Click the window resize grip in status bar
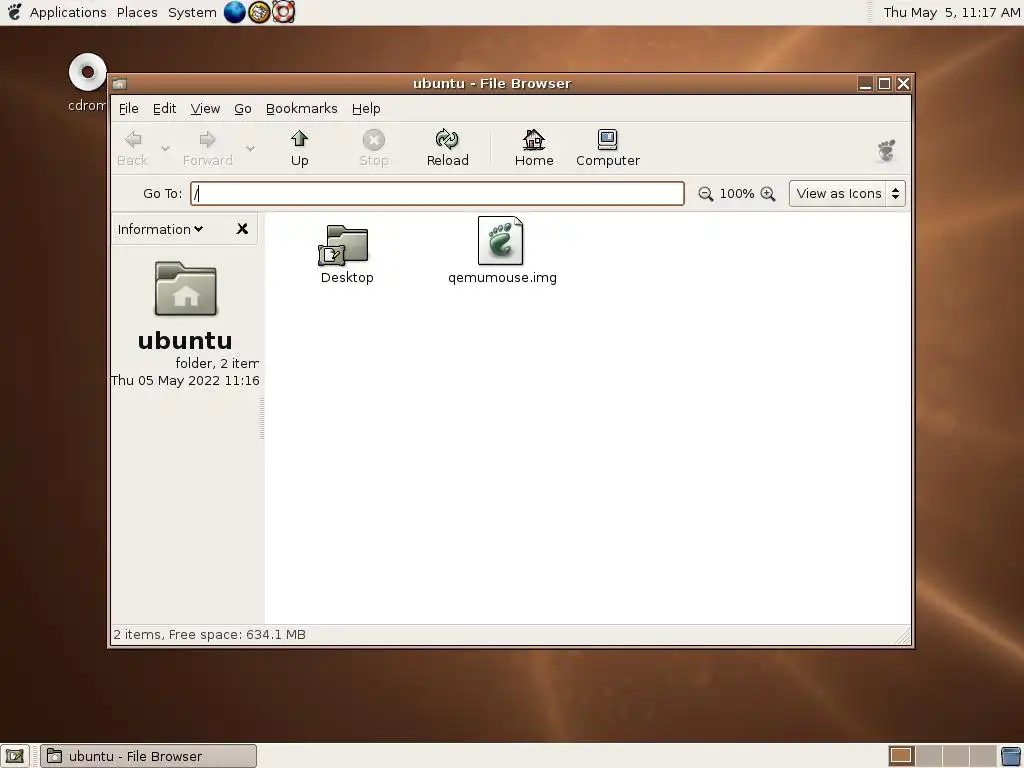This screenshot has width=1024, height=768. pos(903,635)
